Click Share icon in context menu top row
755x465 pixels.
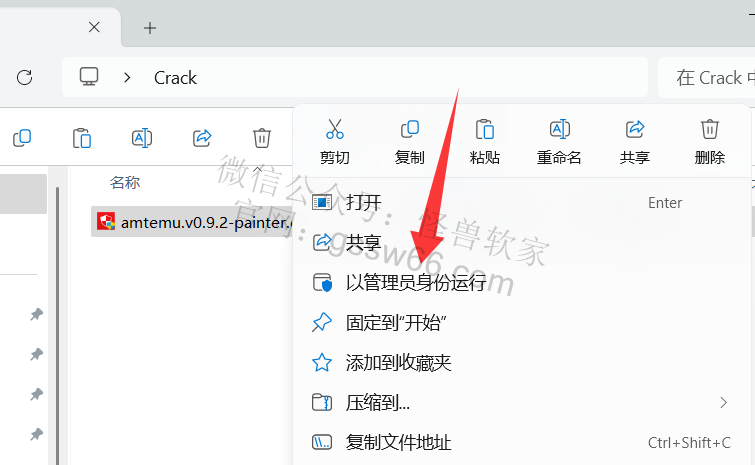point(635,129)
